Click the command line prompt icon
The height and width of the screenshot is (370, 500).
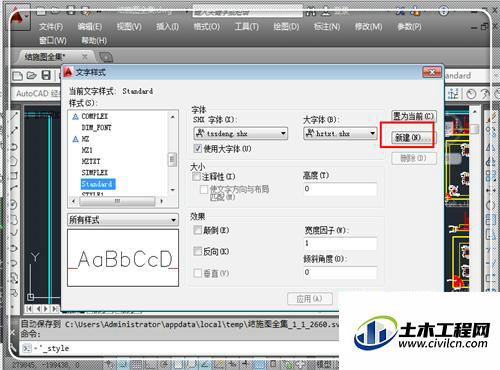[x=26, y=348]
